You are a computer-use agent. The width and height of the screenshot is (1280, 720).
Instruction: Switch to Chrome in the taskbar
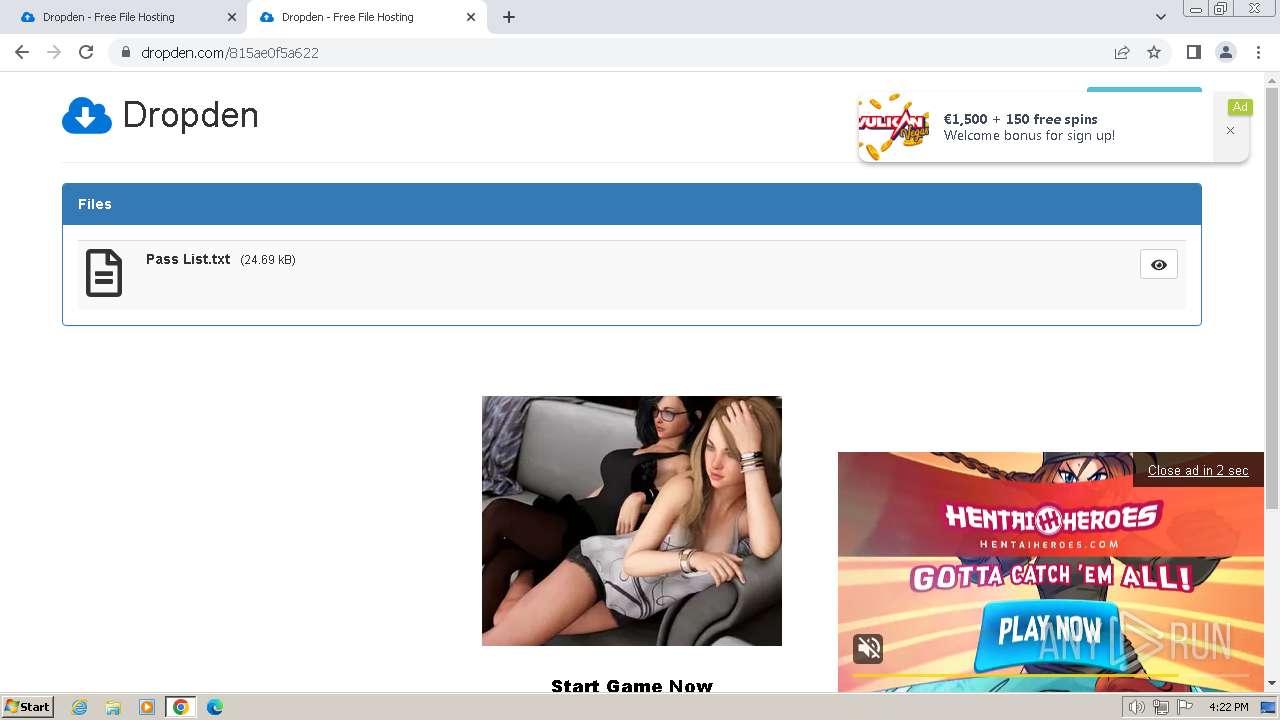pyautogui.click(x=181, y=707)
